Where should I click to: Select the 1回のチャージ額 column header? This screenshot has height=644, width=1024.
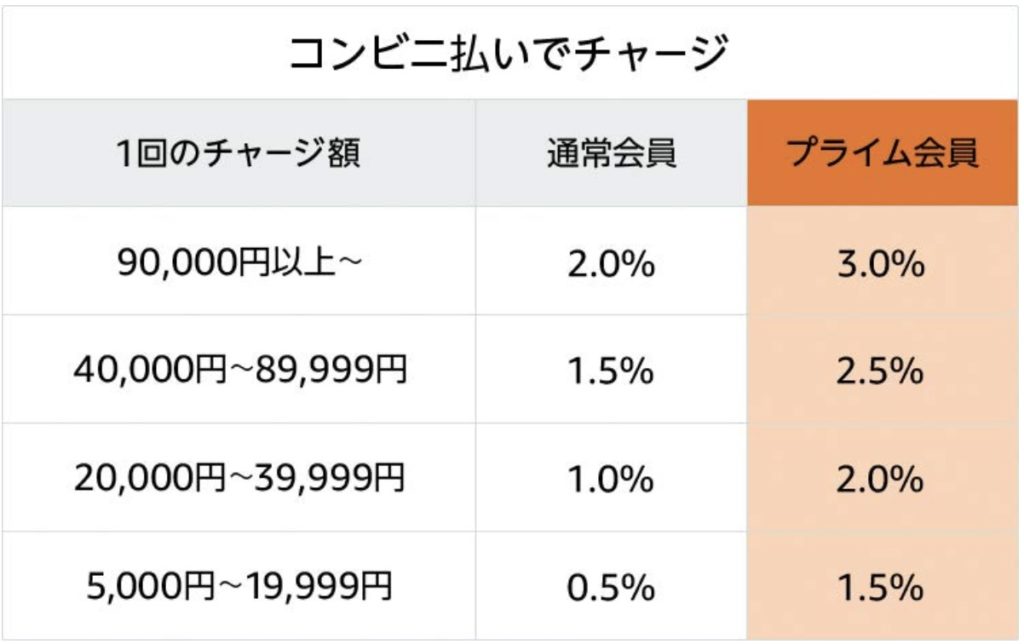pyautogui.click(x=238, y=154)
